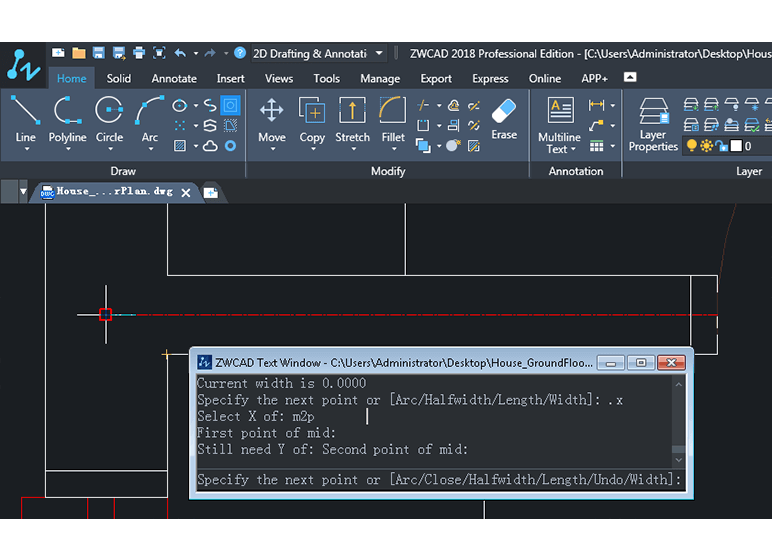The width and height of the screenshot is (772, 560).
Task: Click the Leader annotation icon
Action: click(x=596, y=126)
